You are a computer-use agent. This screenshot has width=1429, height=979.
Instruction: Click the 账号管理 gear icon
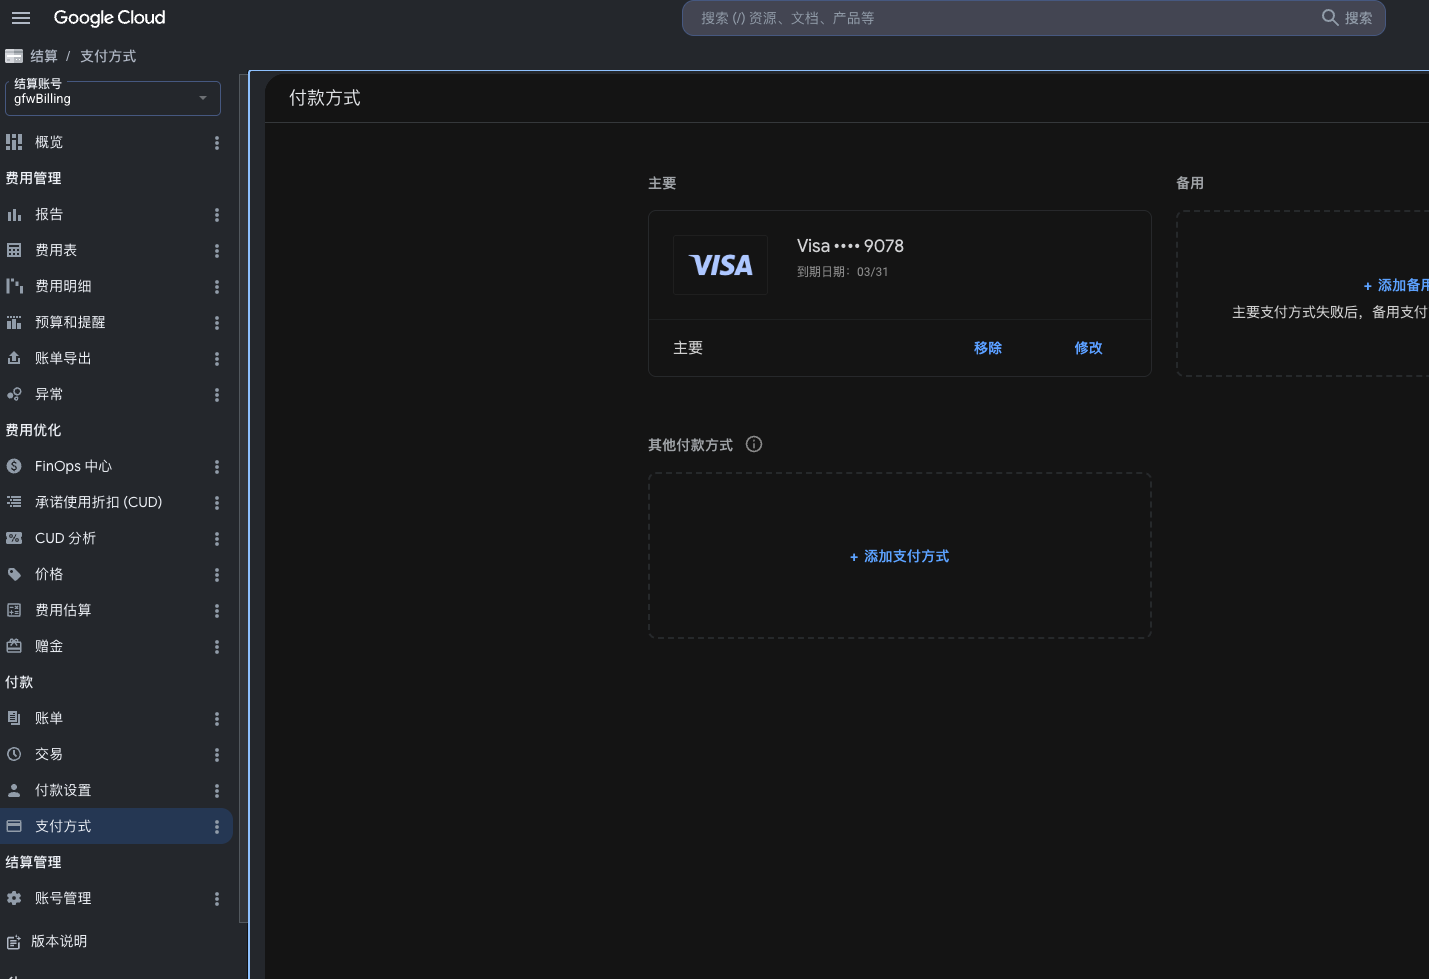(x=14, y=898)
